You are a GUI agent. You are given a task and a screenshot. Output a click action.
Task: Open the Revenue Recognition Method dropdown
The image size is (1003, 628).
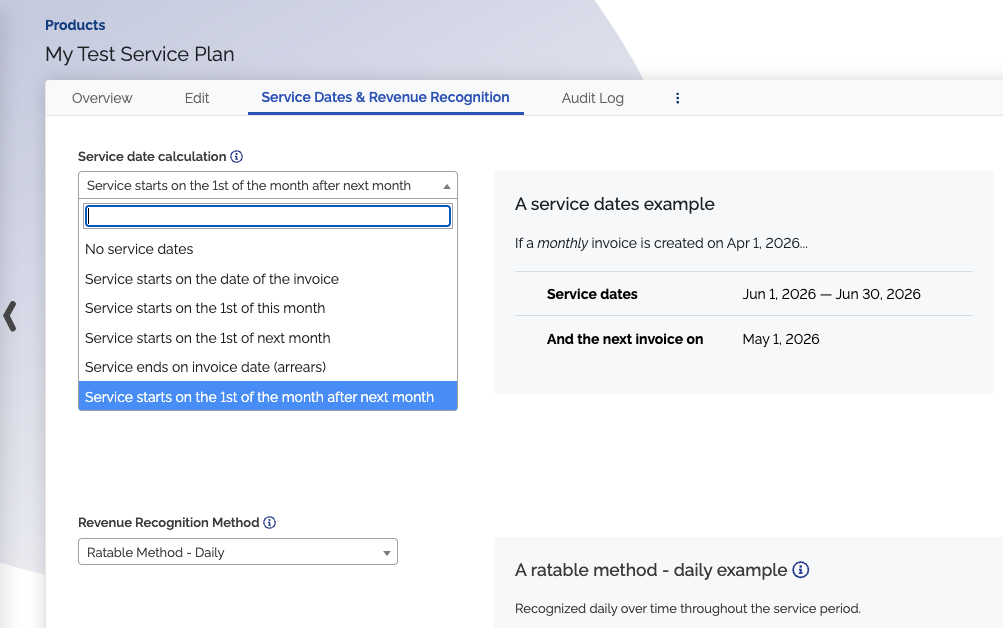point(238,552)
